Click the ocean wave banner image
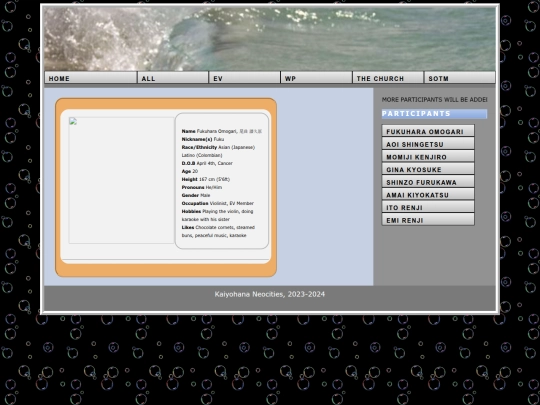The width and height of the screenshot is (540, 405). click(x=270, y=39)
